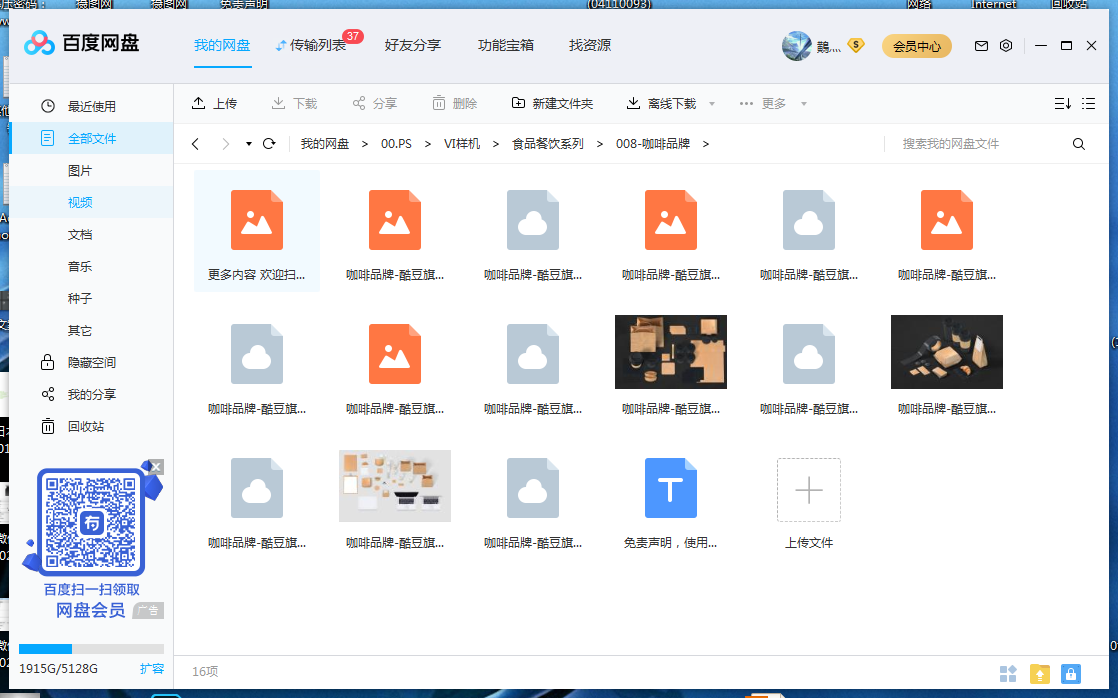
Task: Switch to list view icon
Action: 1088,103
